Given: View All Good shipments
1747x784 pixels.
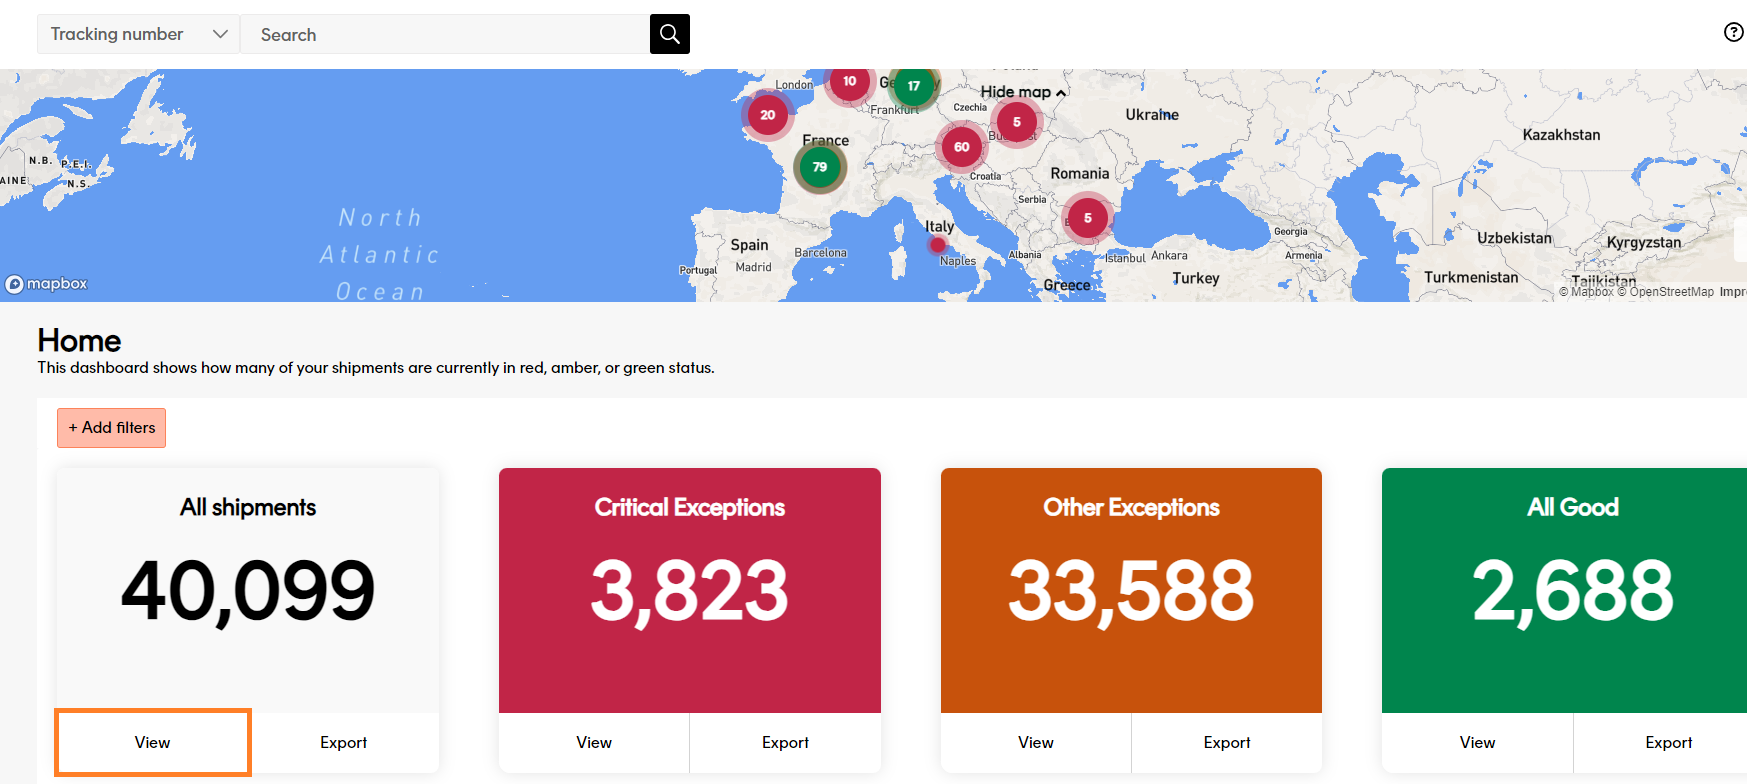Looking at the screenshot, I should point(1477,742).
